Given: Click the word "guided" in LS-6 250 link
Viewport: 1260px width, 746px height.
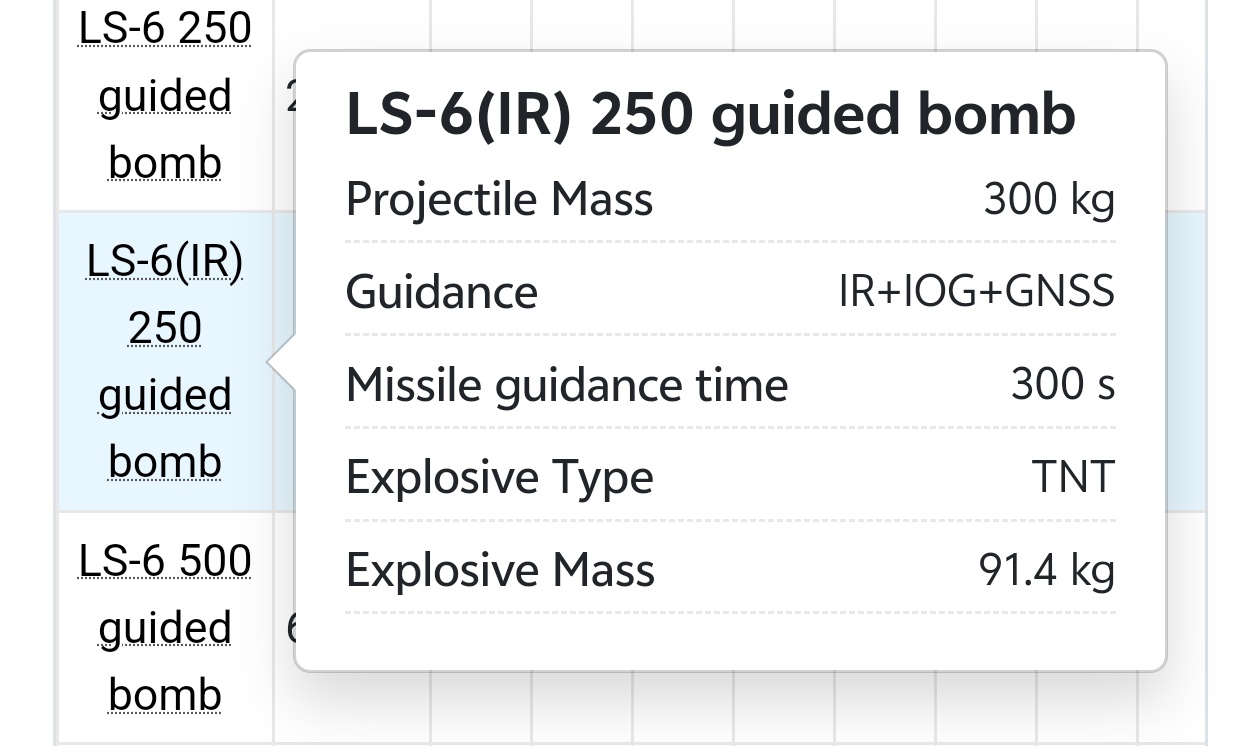Looking at the screenshot, I should click(165, 97).
